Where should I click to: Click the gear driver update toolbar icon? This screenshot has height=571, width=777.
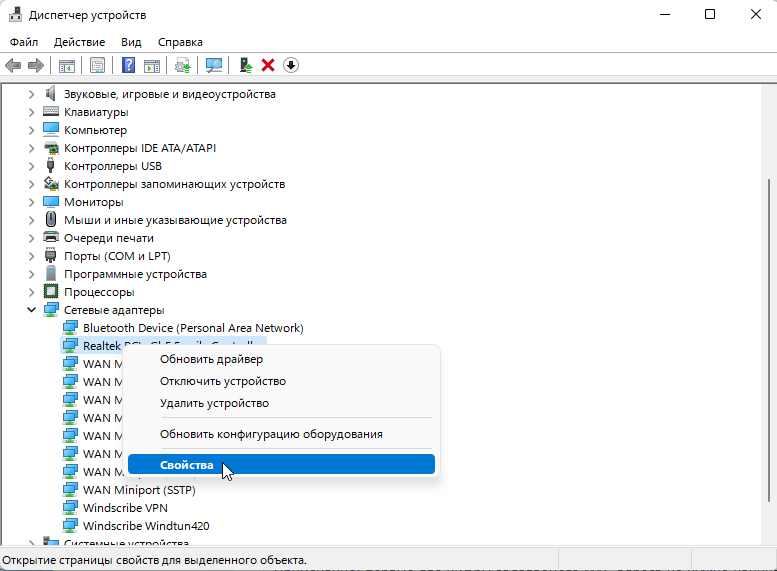pos(183,65)
